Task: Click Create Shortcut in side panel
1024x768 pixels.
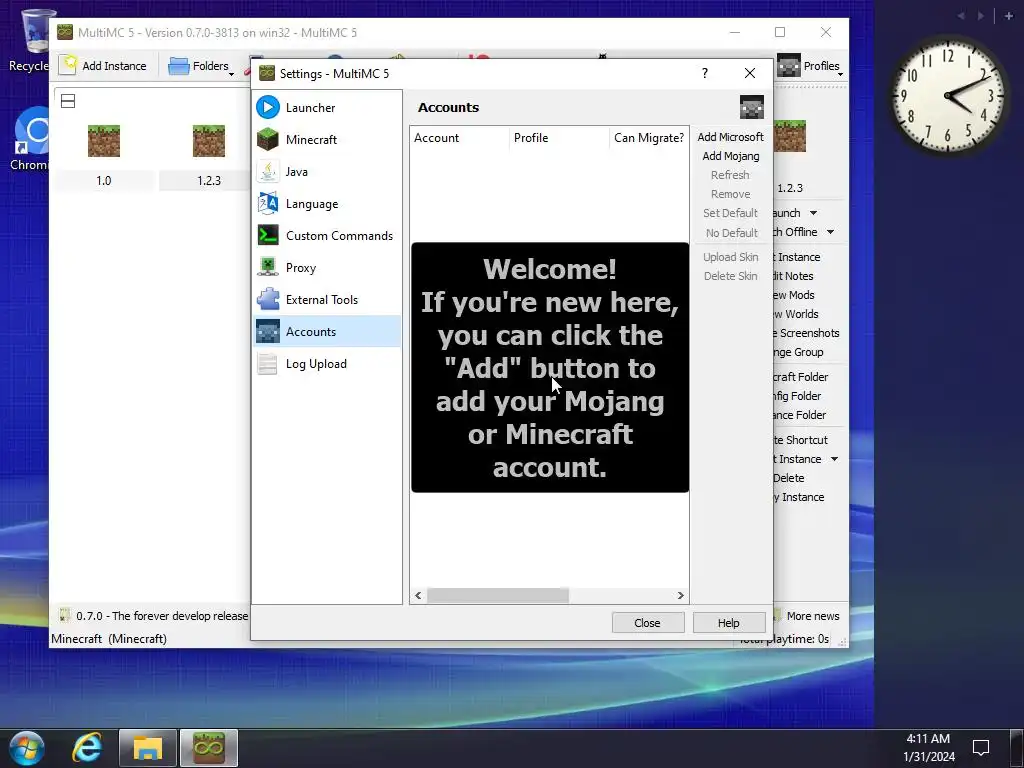Action: point(800,440)
